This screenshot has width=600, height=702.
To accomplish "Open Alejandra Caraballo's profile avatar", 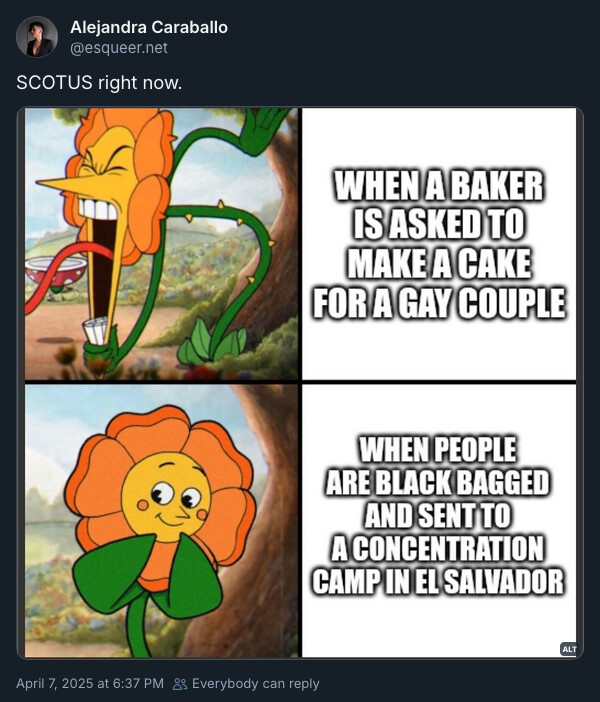I will pos(37,37).
